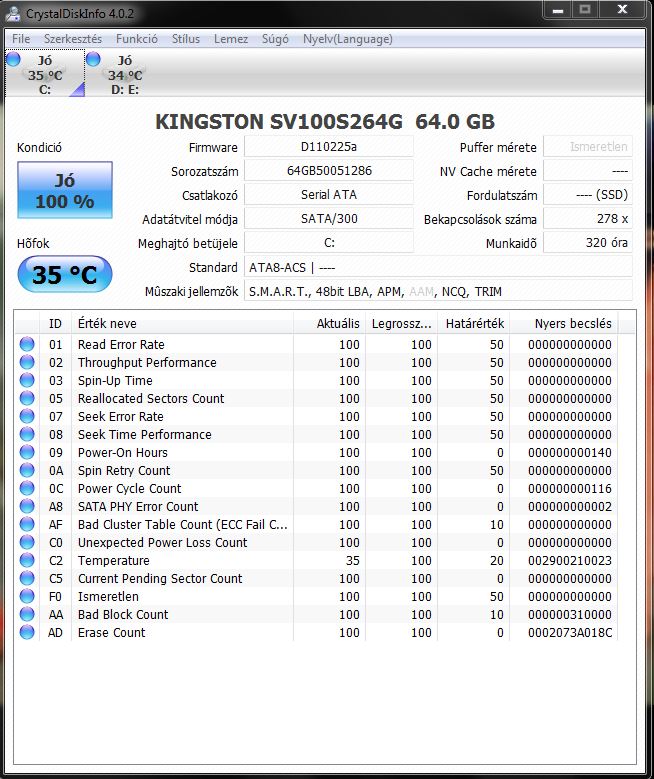The height and width of the screenshot is (779, 654).
Task: Click the Legrossz... column header
Action: 402,323
